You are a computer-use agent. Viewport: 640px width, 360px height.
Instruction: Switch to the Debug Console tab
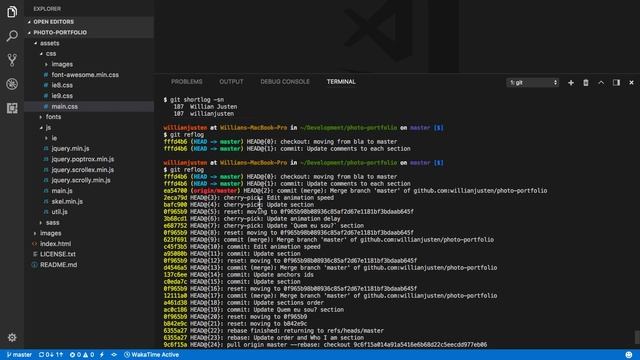(x=285, y=82)
